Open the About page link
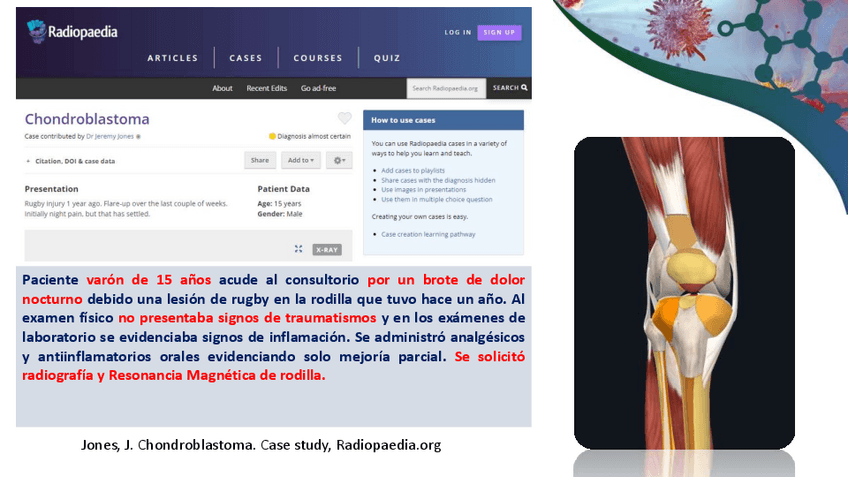The image size is (848, 477). pos(222,88)
